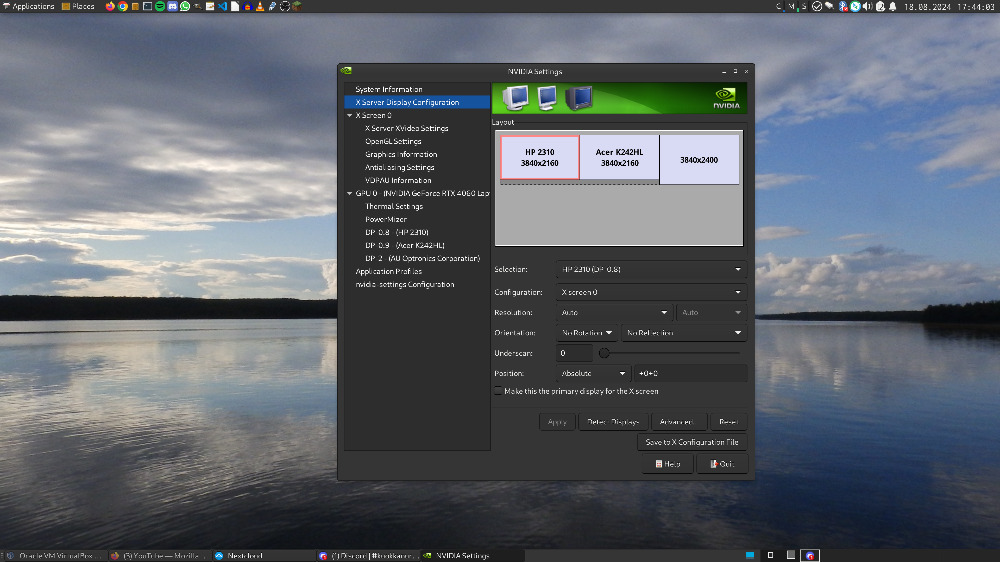The height and width of the screenshot is (562, 1000).
Task: Open Application Profiles page
Action: tap(388, 272)
